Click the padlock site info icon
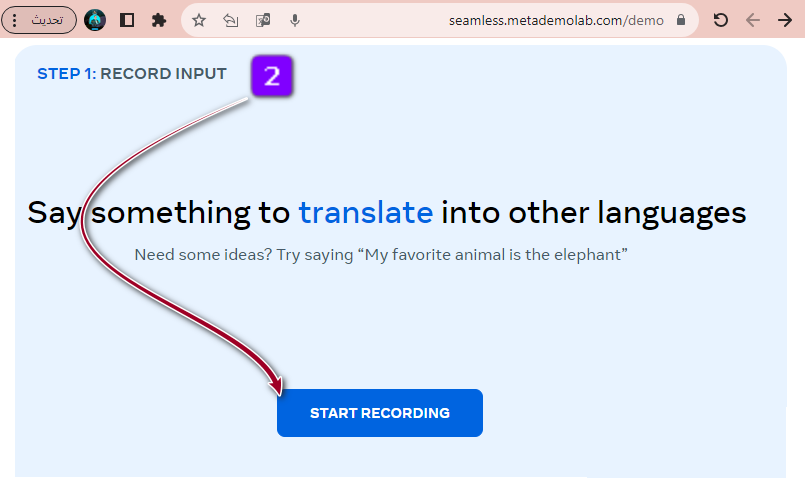This screenshot has height=478, width=805. coord(681,20)
